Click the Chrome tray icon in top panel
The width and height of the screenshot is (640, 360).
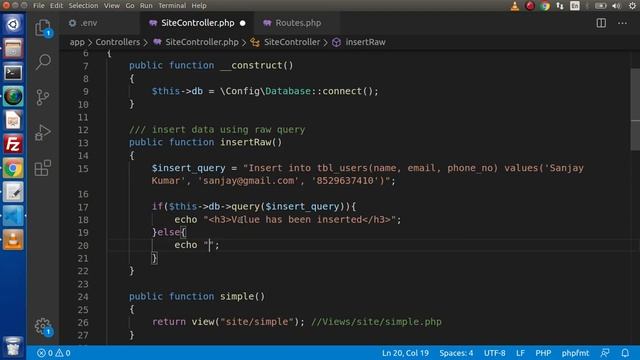544,6
